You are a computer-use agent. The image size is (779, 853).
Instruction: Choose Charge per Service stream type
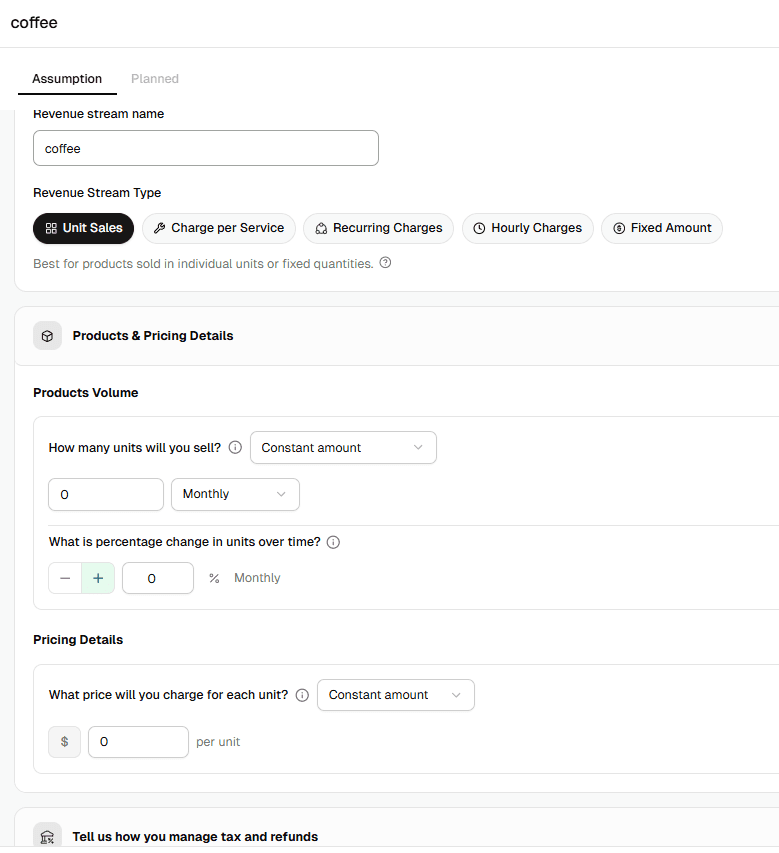tap(219, 228)
